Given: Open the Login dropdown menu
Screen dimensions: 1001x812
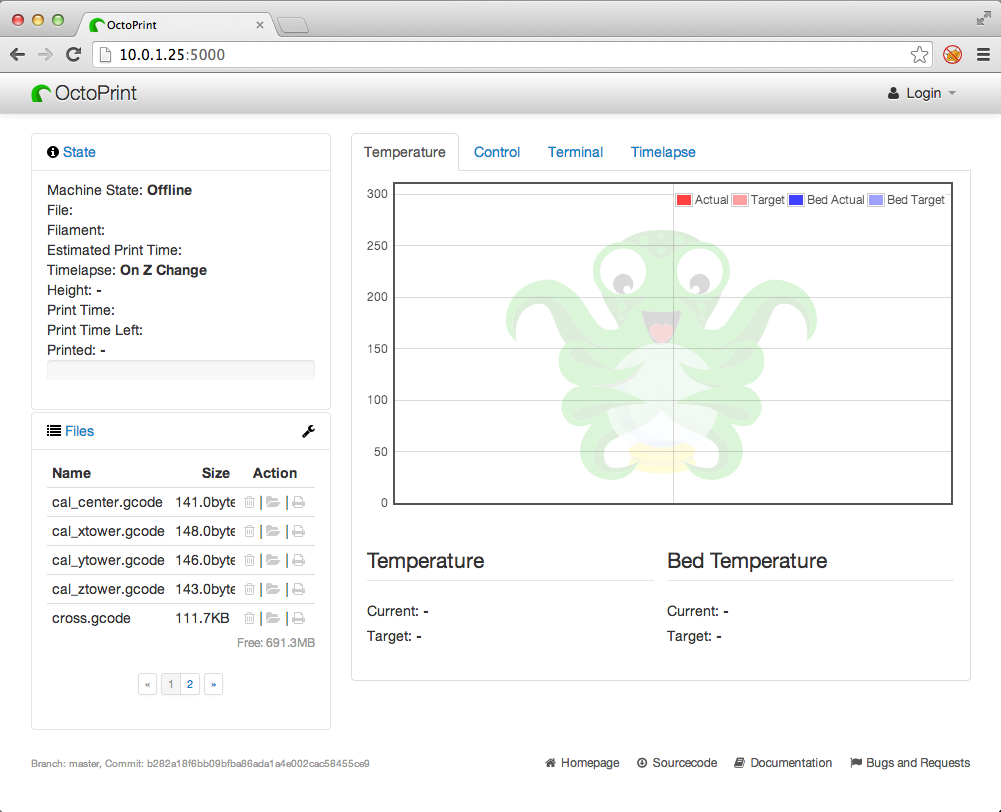Looking at the screenshot, I should pos(922,93).
